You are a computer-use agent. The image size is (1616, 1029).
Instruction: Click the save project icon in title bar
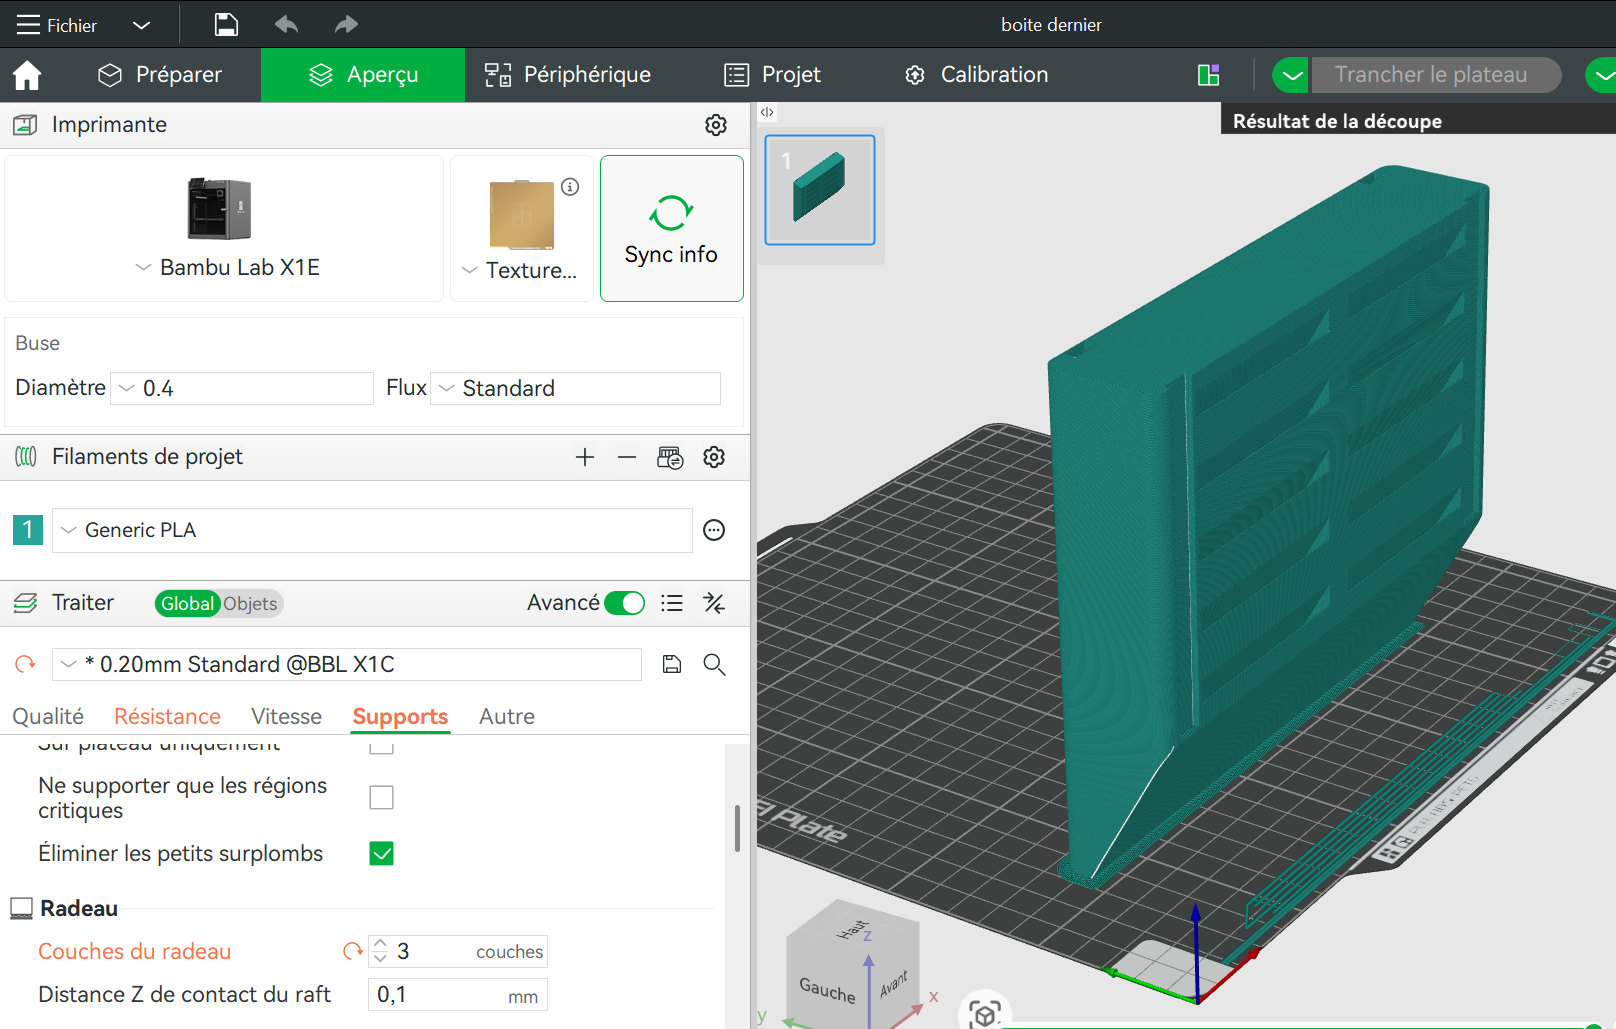click(x=227, y=25)
